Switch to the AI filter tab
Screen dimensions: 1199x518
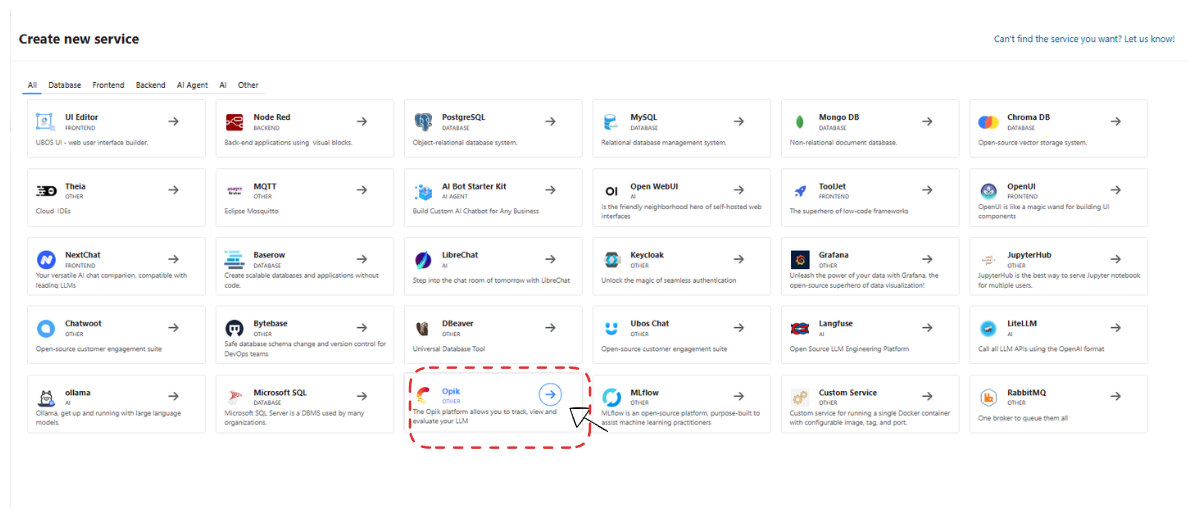pyautogui.click(x=223, y=85)
